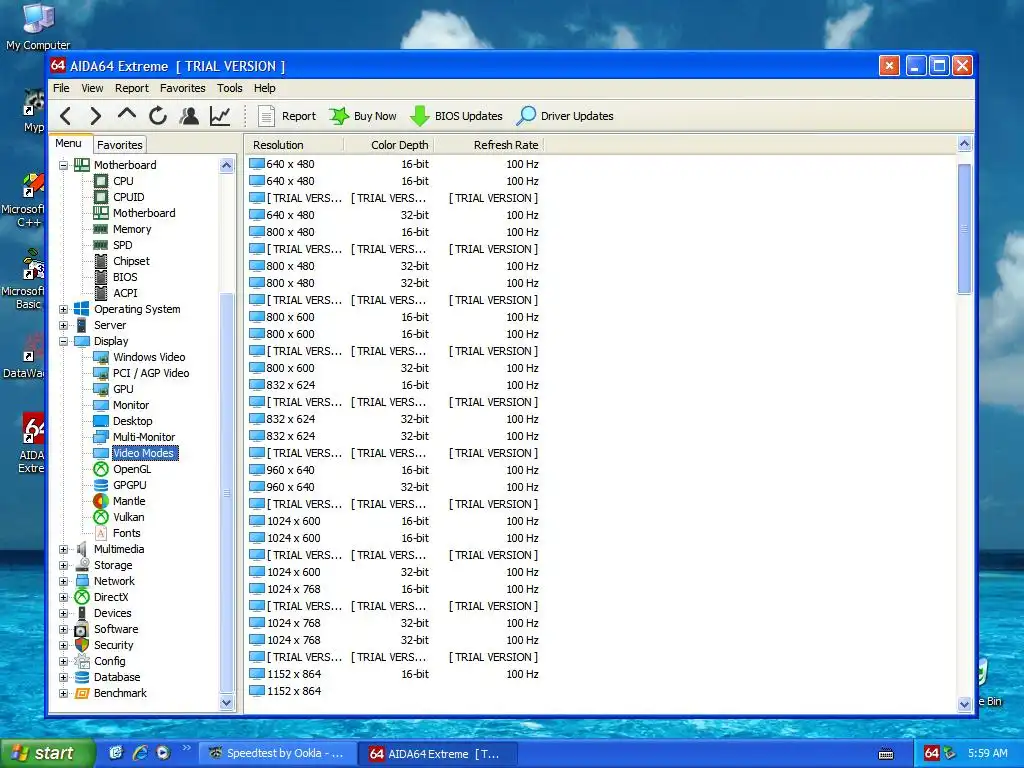Switch to the Favorites tab
Viewport: 1024px width, 768px height.
pyautogui.click(x=120, y=145)
